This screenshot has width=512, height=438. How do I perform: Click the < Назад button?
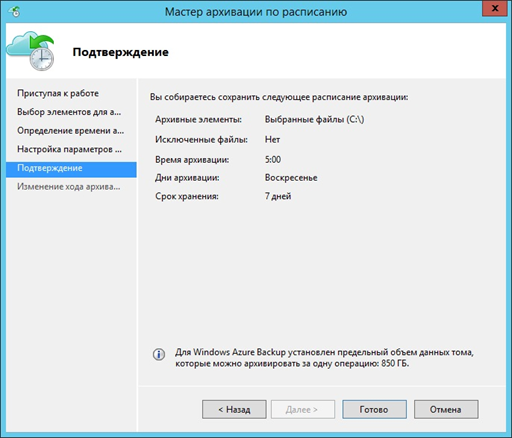click(234, 409)
